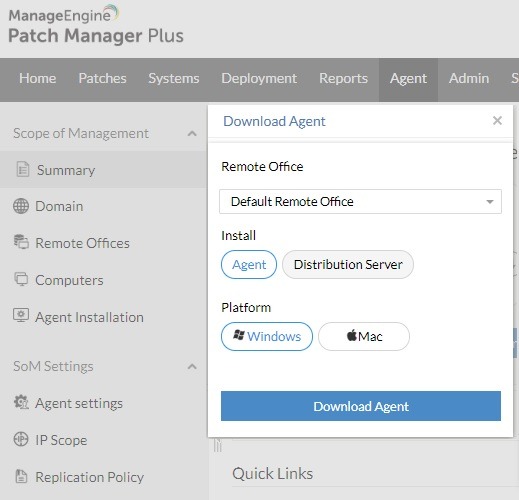Open the Deployment tab
Viewport: 519px width, 500px height.
point(259,79)
